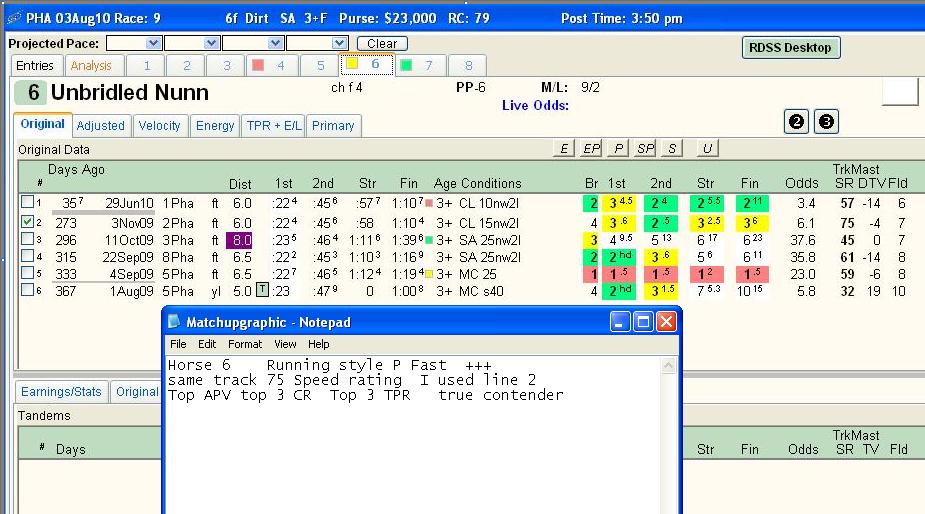Click the Notepad title bar icon
This screenshot has height=514, width=925.
pos(174,322)
